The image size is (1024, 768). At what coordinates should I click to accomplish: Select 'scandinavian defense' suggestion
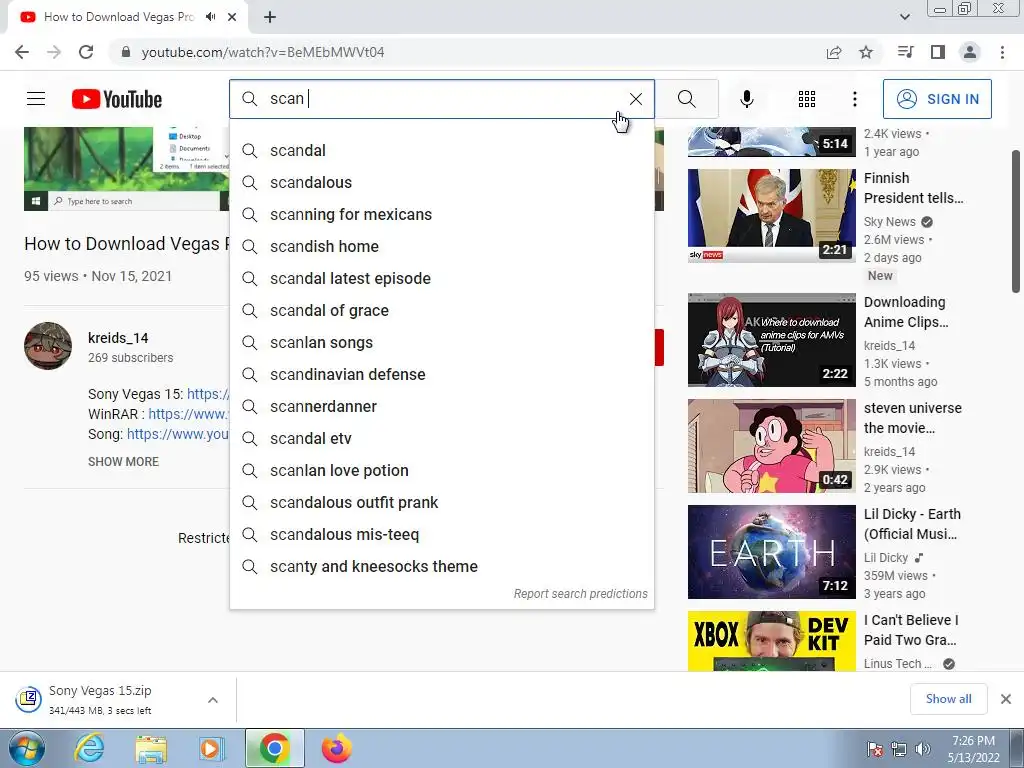point(441,375)
